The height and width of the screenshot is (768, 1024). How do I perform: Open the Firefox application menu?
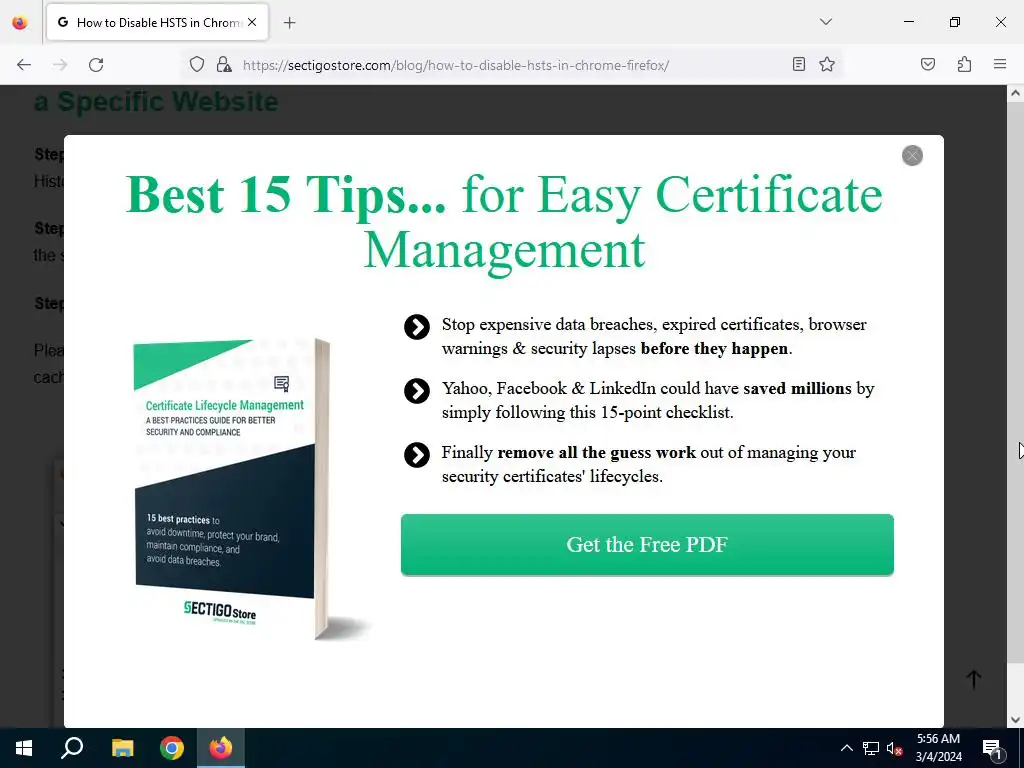point(1000,64)
